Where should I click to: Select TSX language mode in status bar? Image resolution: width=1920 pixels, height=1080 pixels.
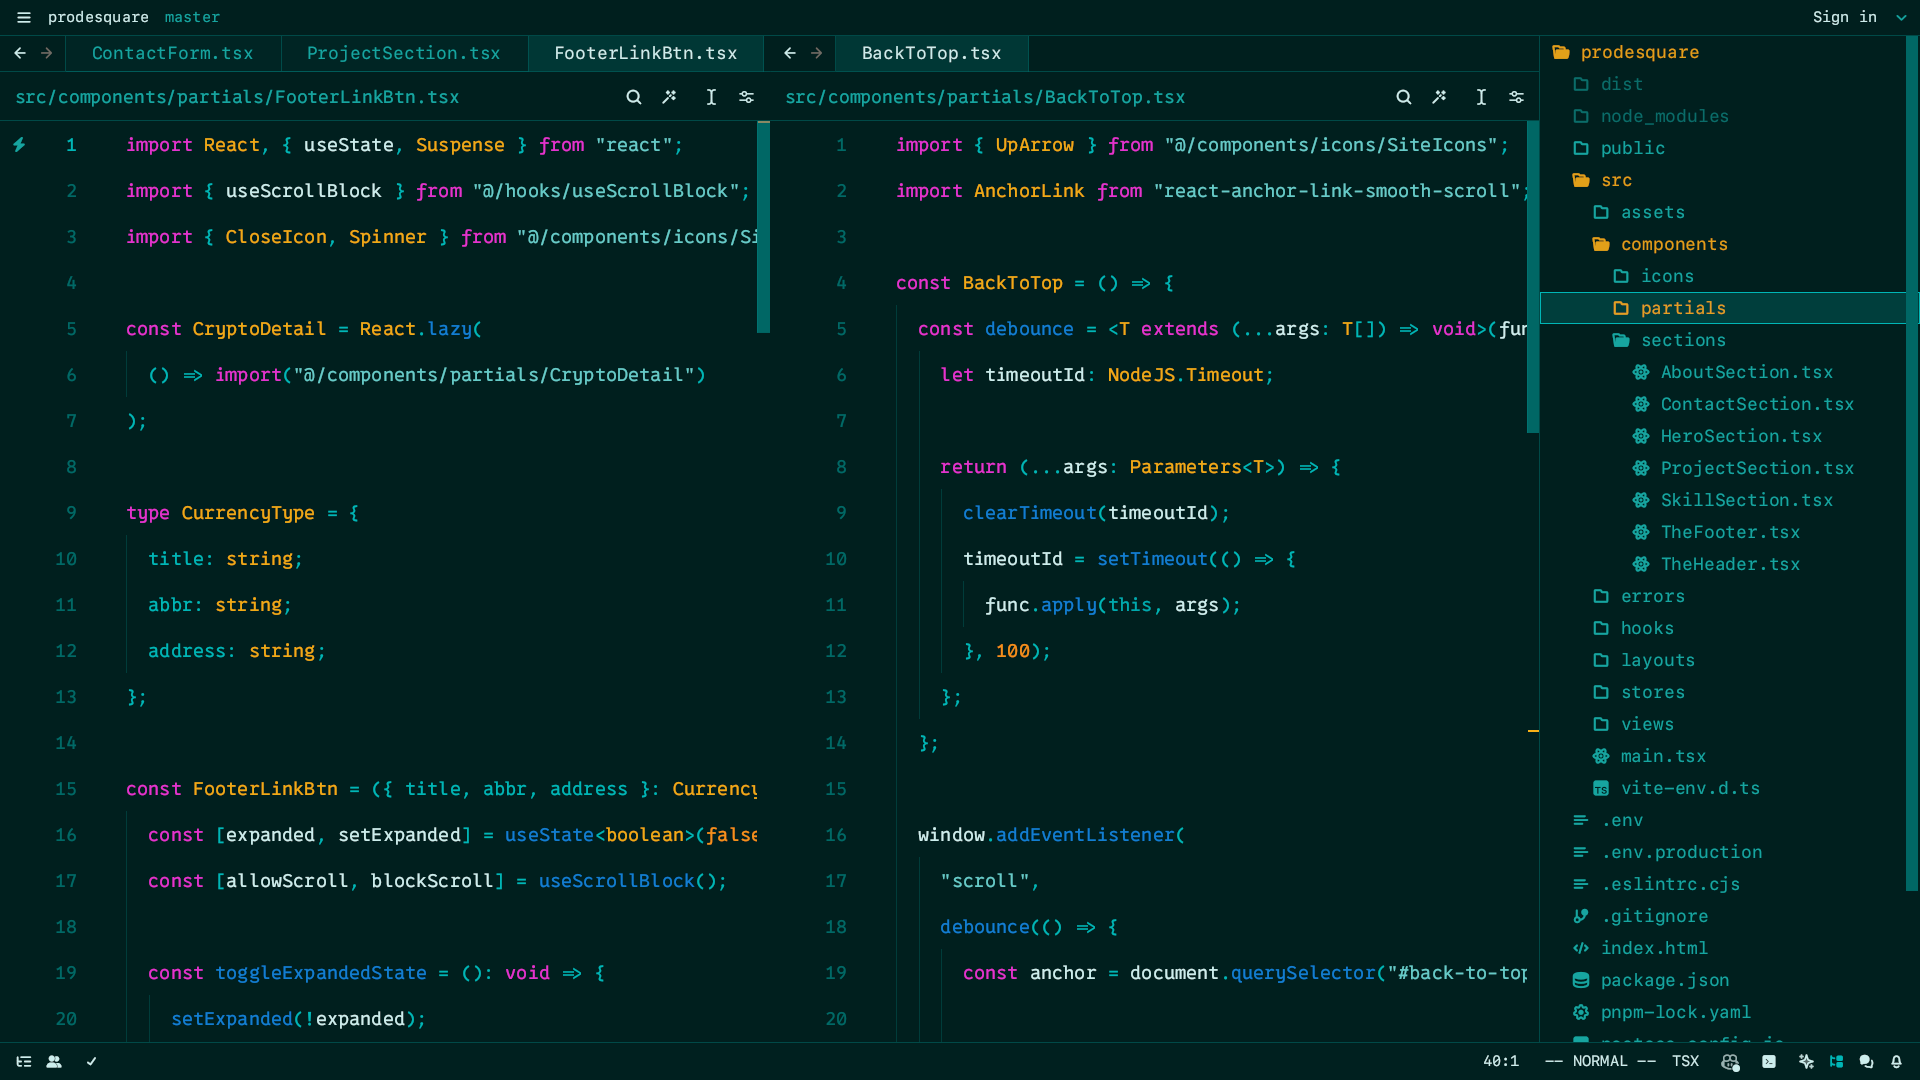click(x=1685, y=1062)
